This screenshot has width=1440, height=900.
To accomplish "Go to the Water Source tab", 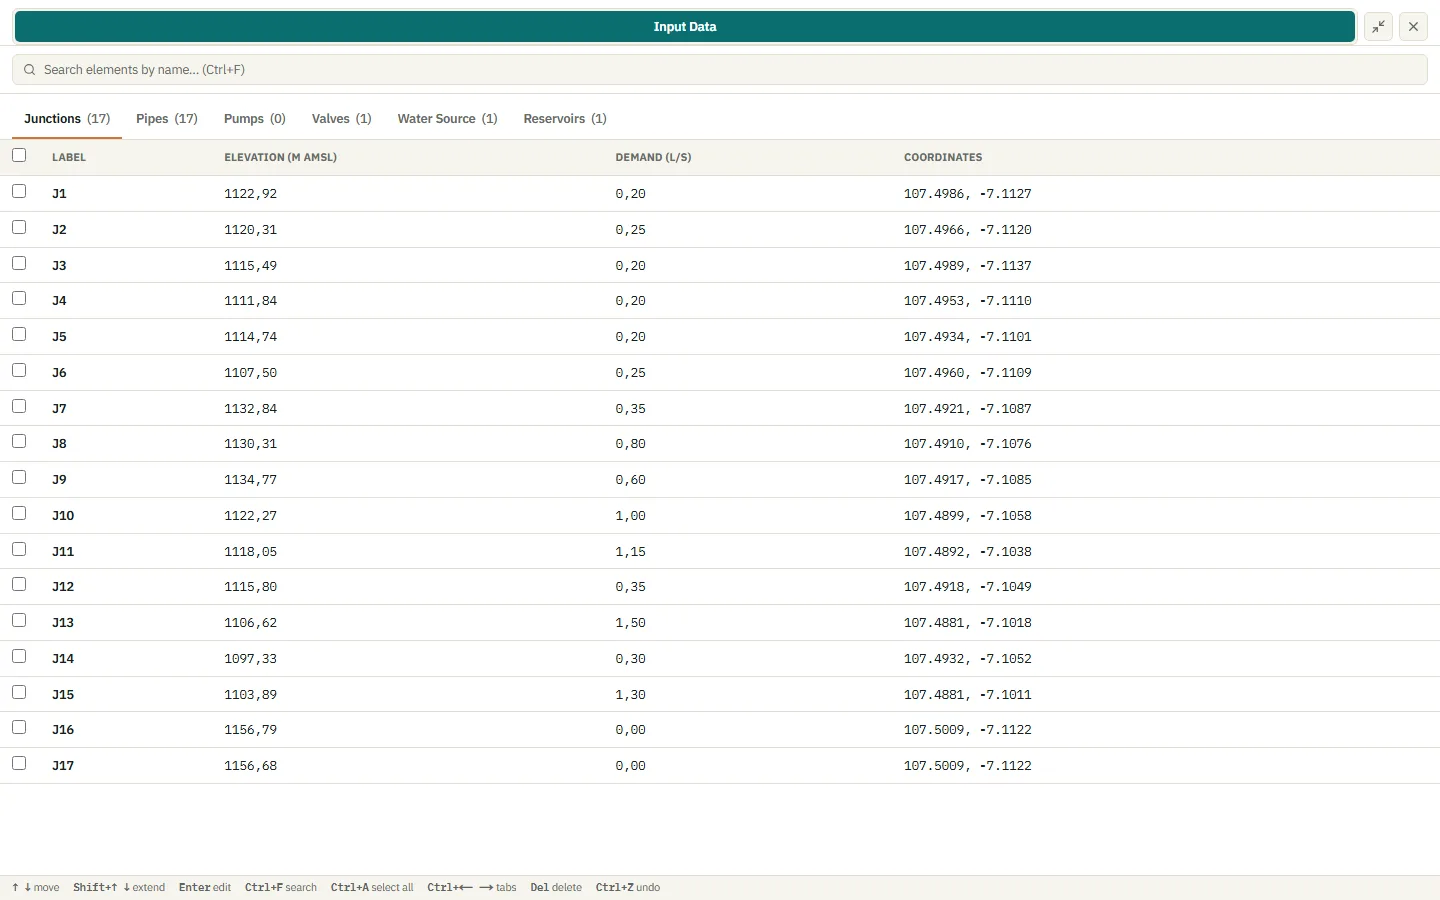I will point(448,119).
